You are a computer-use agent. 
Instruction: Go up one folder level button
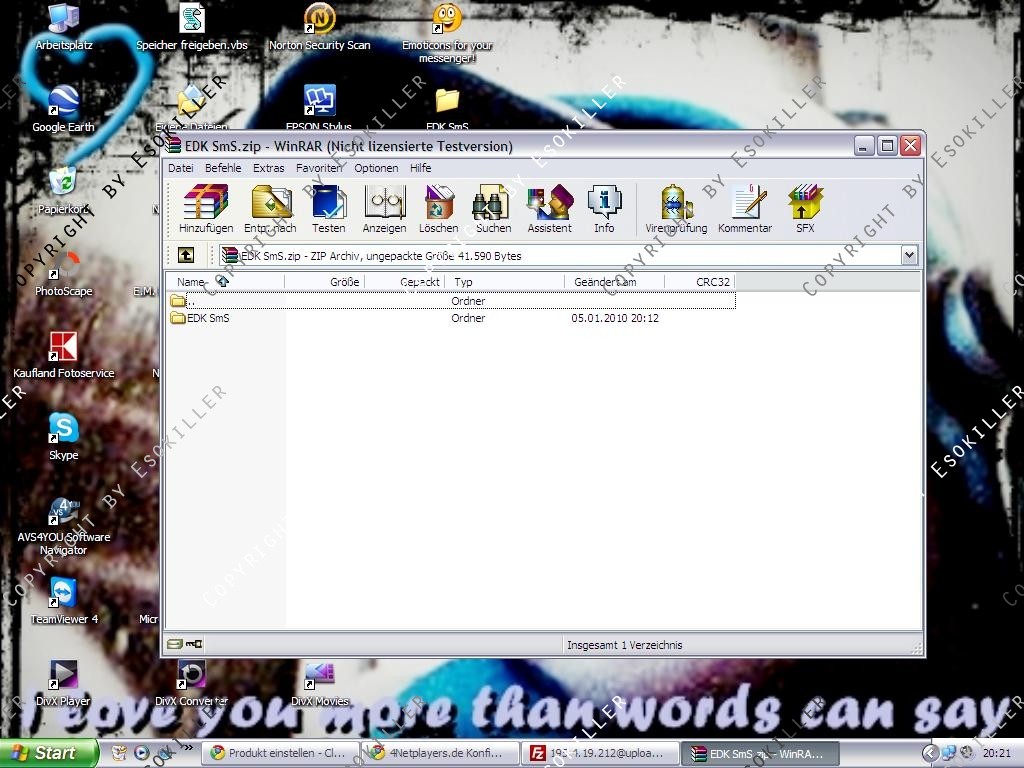coord(186,256)
